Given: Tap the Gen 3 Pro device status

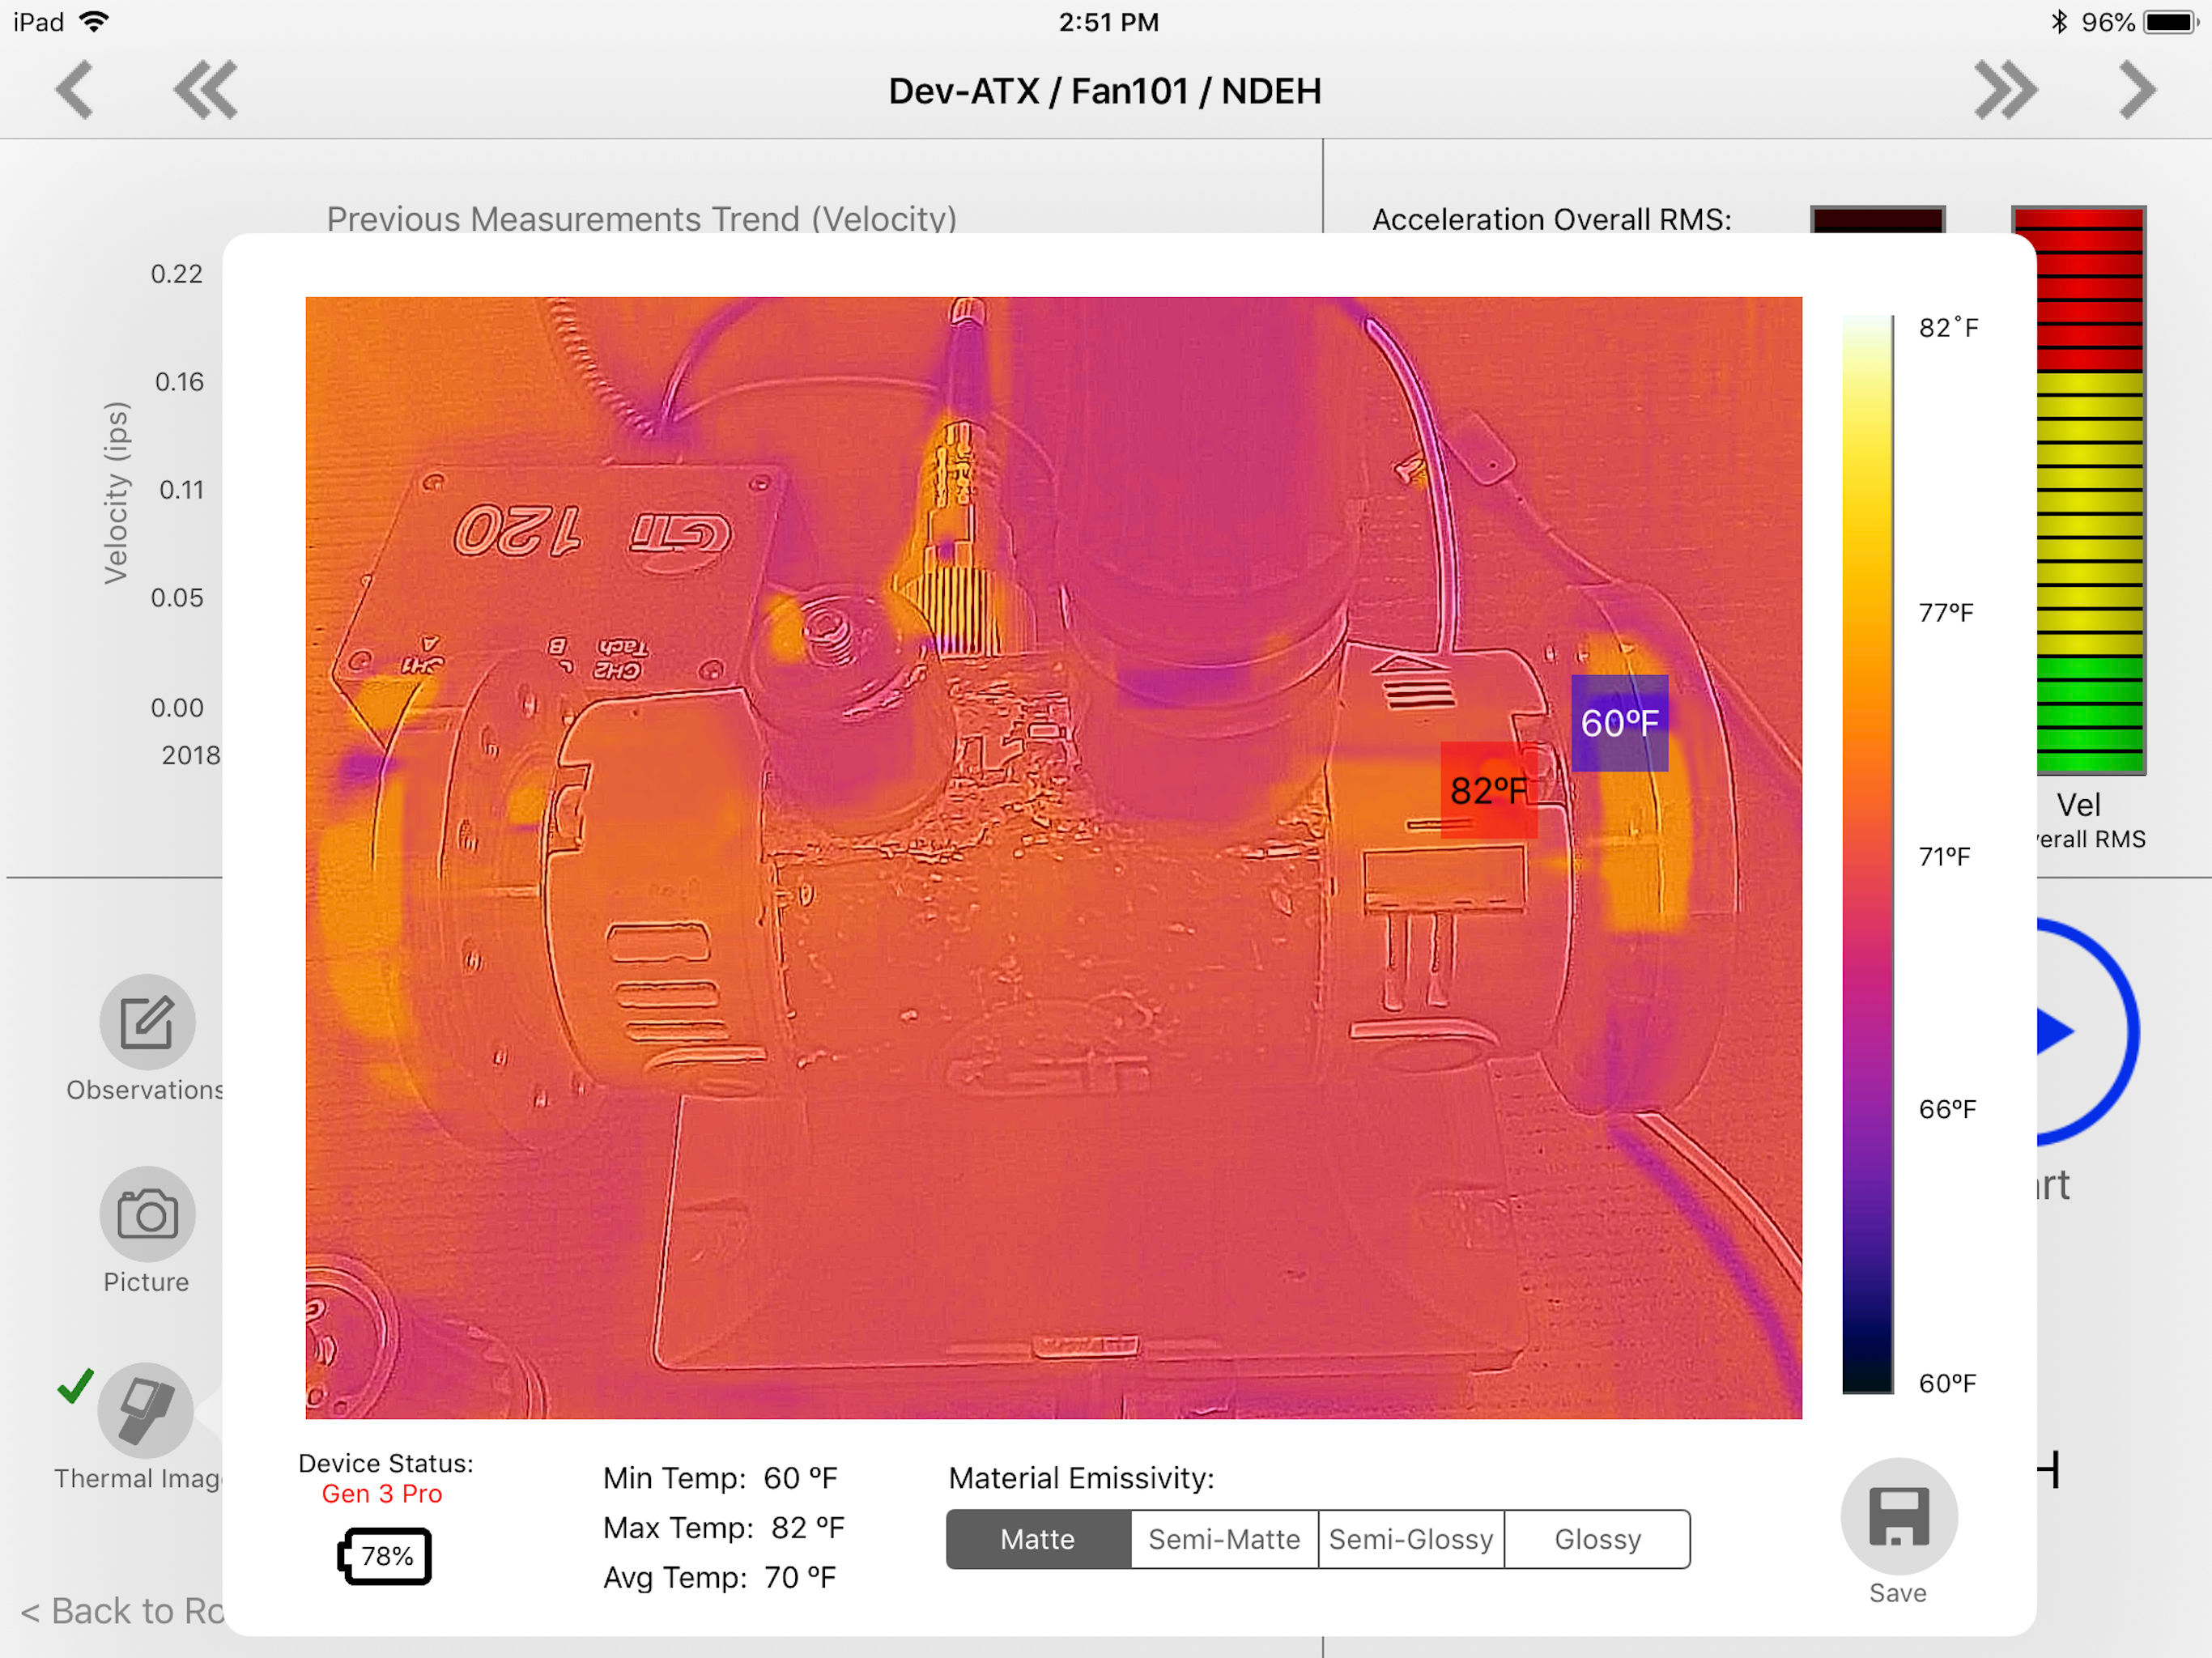Looking at the screenshot, I should pos(382,1493).
